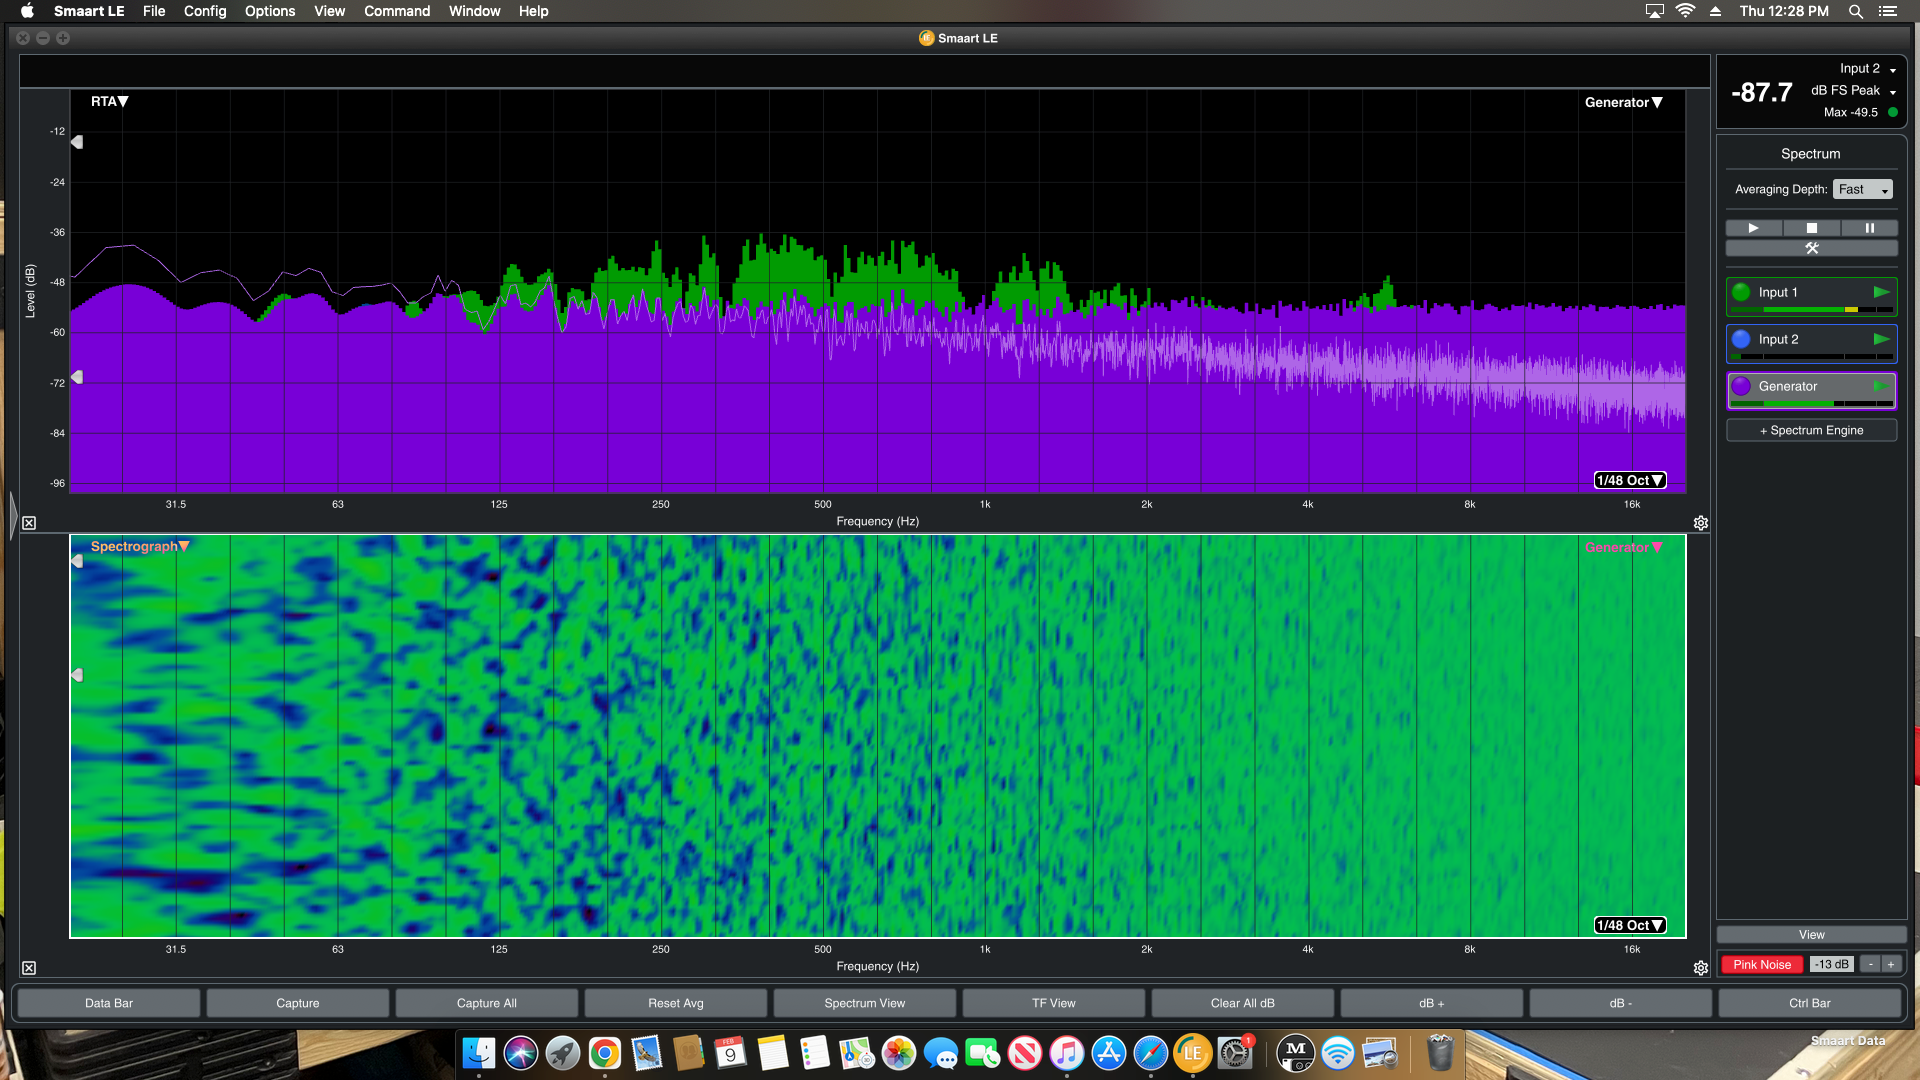Open the Help menu

click(x=533, y=11)
